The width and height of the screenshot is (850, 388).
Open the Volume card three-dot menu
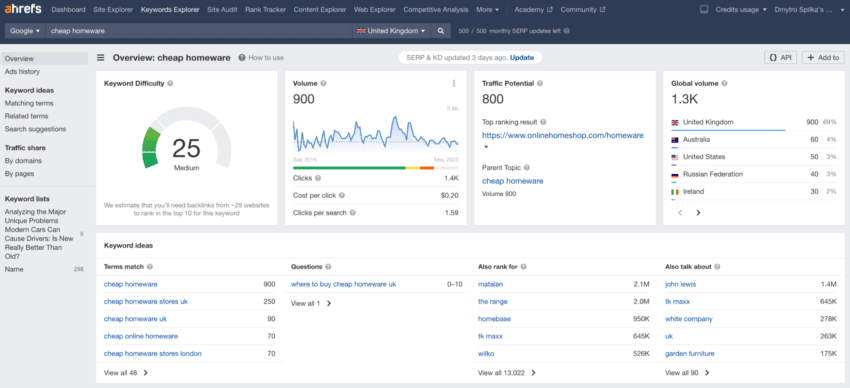pos(453,83)
